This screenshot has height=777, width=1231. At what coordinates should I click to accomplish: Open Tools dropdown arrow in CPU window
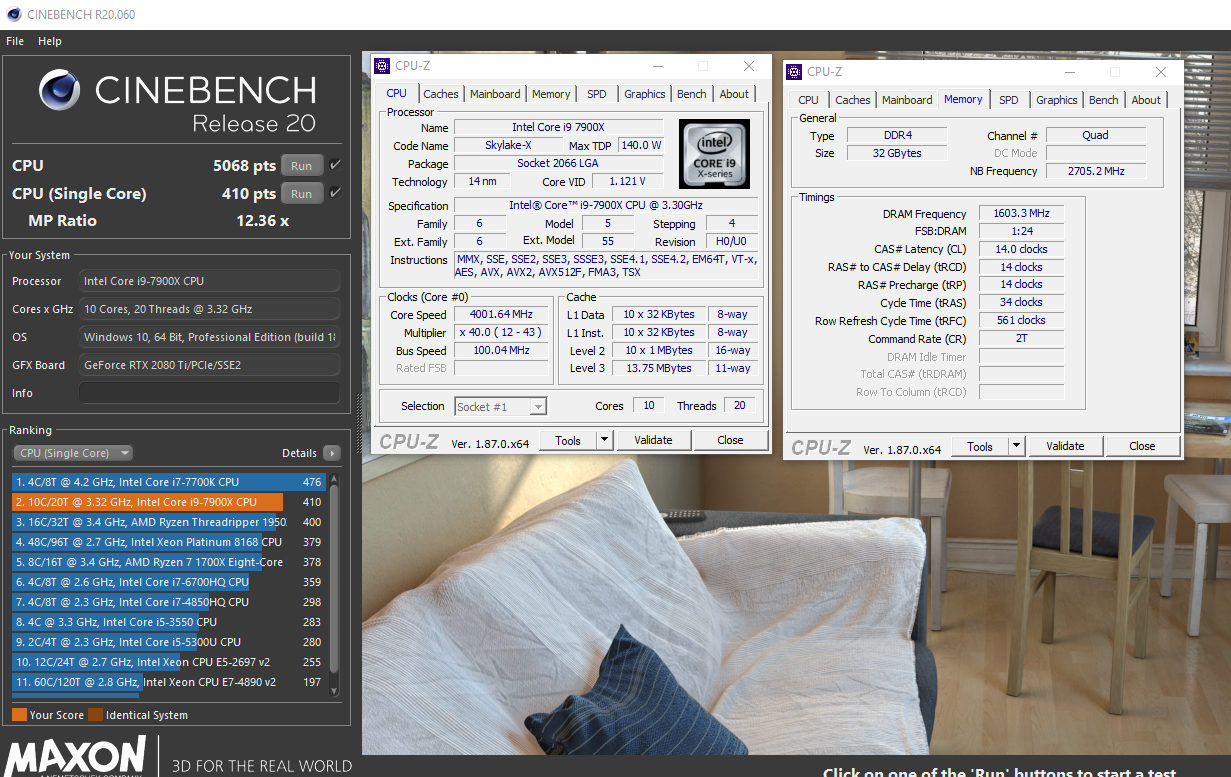(x=604, y=440)
